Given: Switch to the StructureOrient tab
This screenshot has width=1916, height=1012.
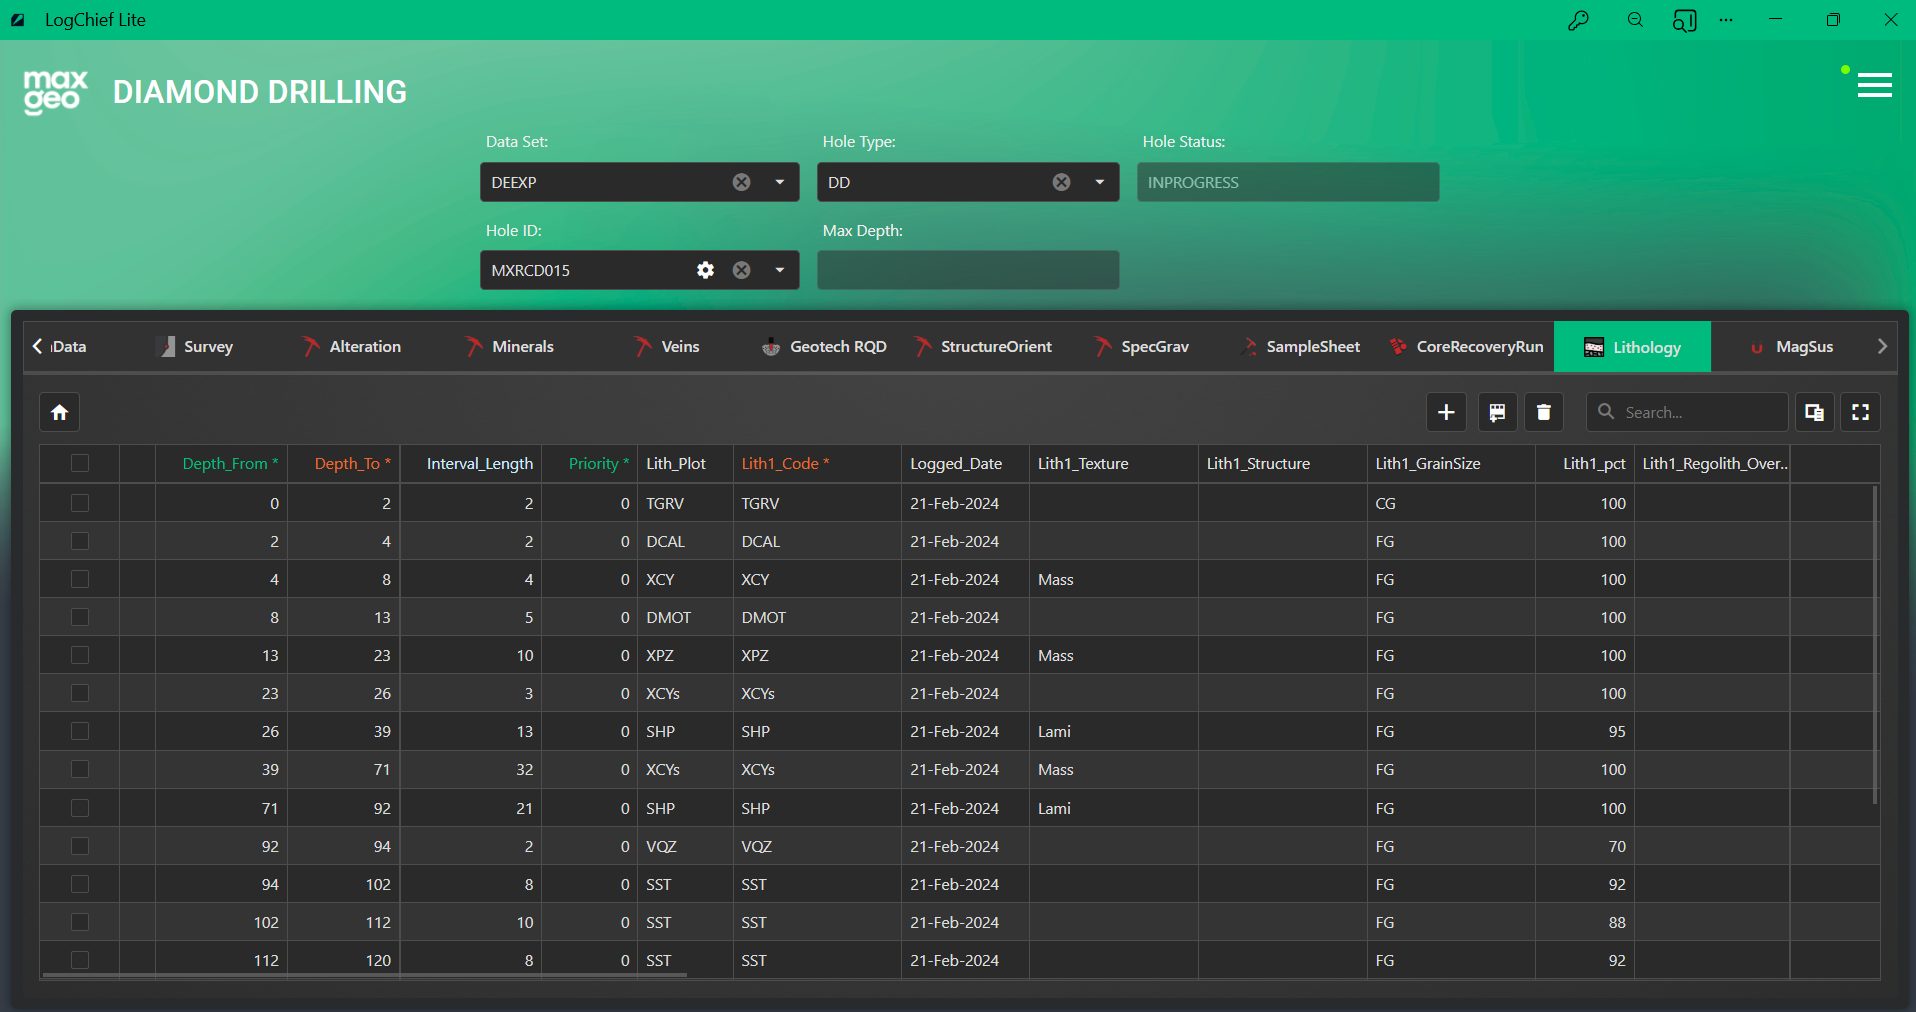Looking at the screenshot, I should tap(983, 346).
